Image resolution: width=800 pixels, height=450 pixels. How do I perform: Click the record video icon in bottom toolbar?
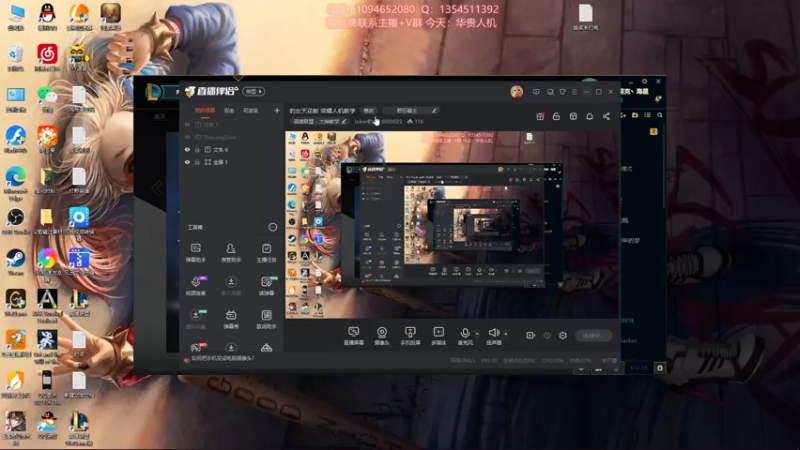531,335
